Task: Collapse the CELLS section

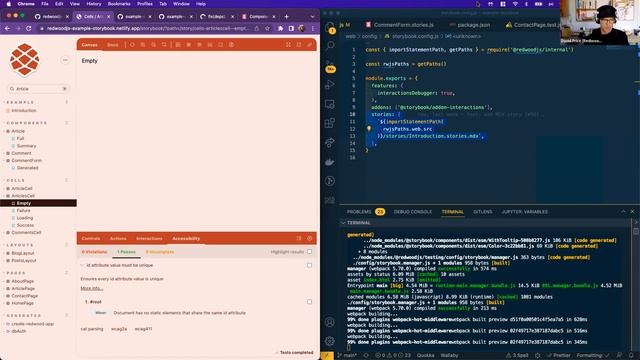Action: click(x=16, y=180)
